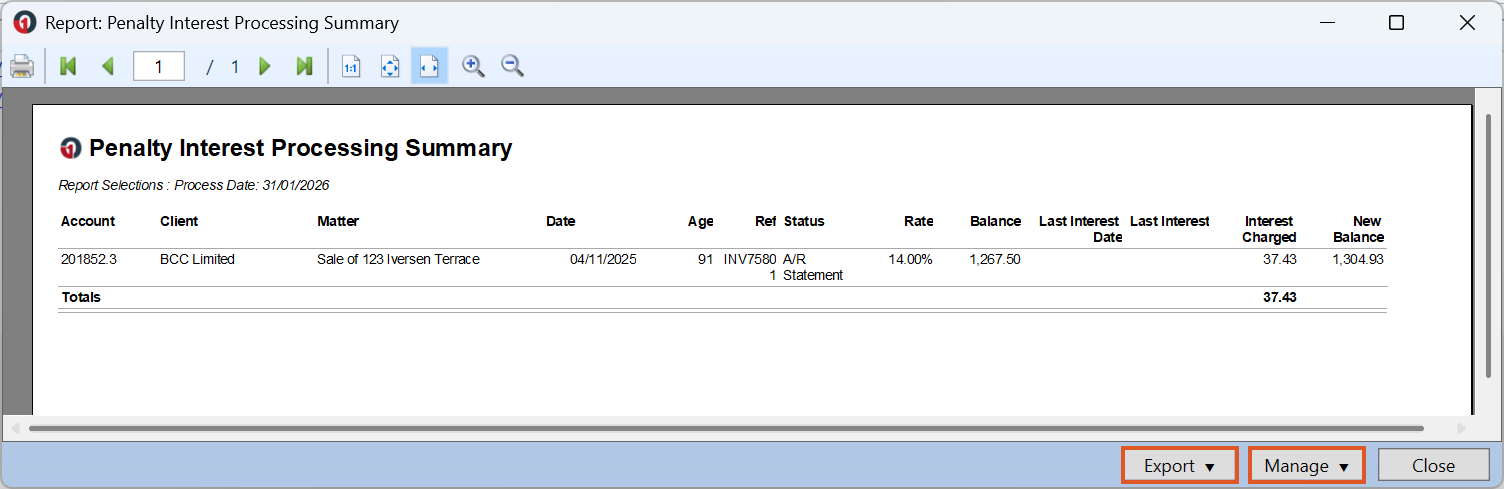This screenshot has width=1504, height=489.
Task: Click the Interest Charged column header
Action: pyautogui.click(x=1269, y=229)
